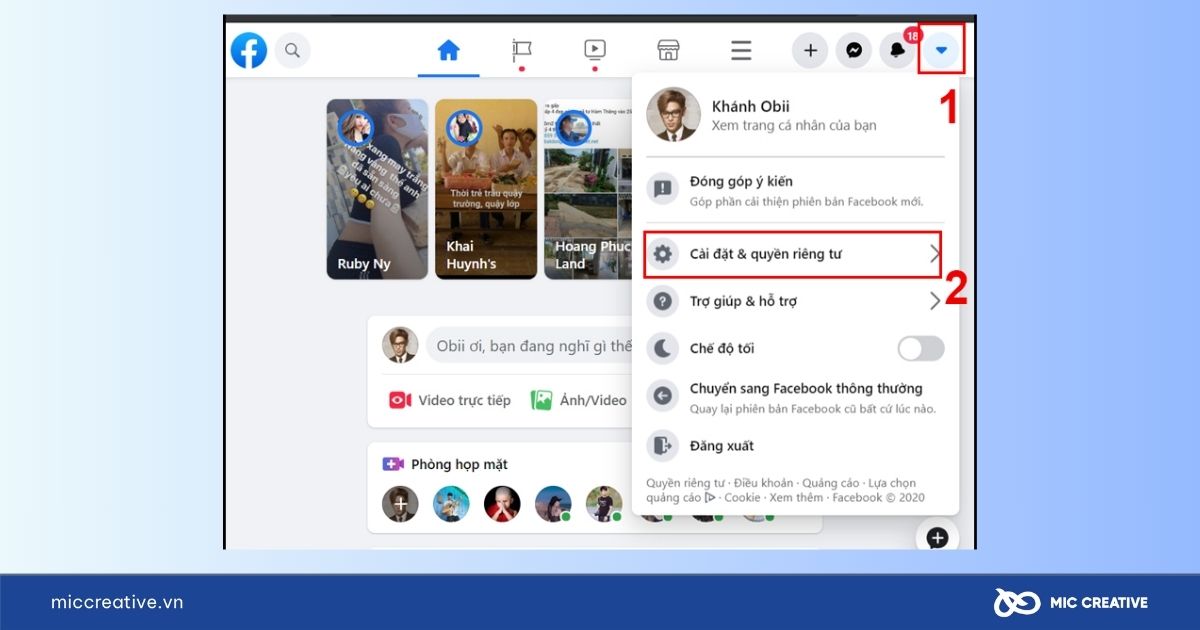This screenshot has height=630, width=1200.
Task: Toggle the Chế độ tối switch
Action: pyautogui.click(x=921, y=348)
